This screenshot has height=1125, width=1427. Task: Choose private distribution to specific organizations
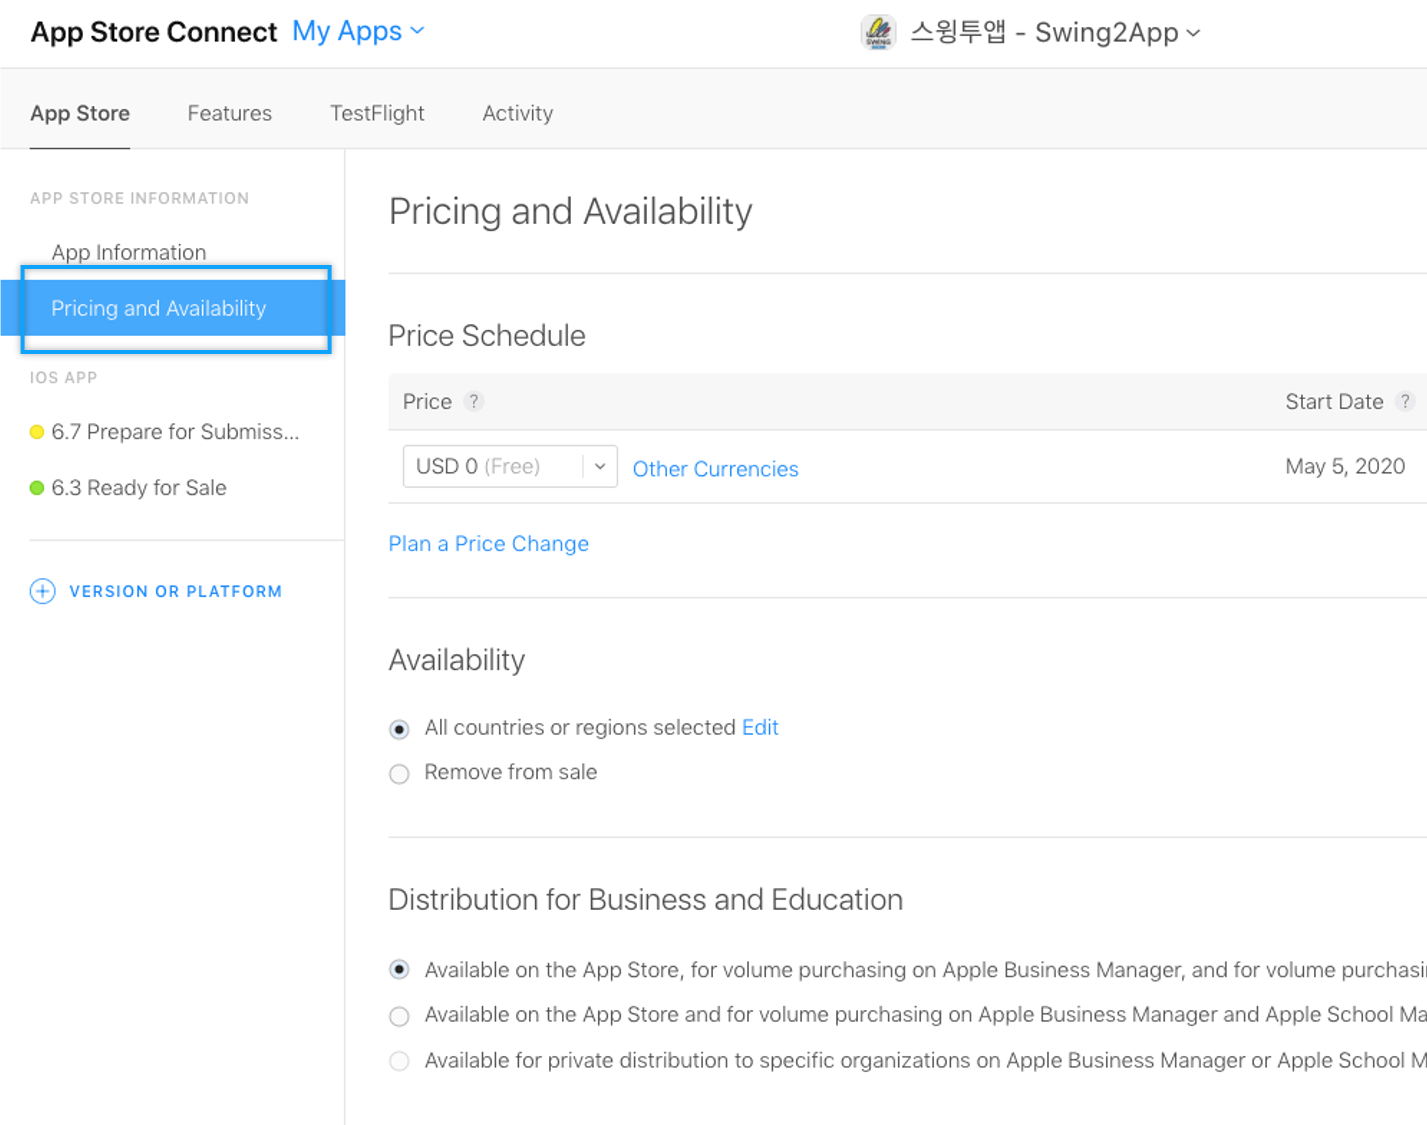point(399,1061)
